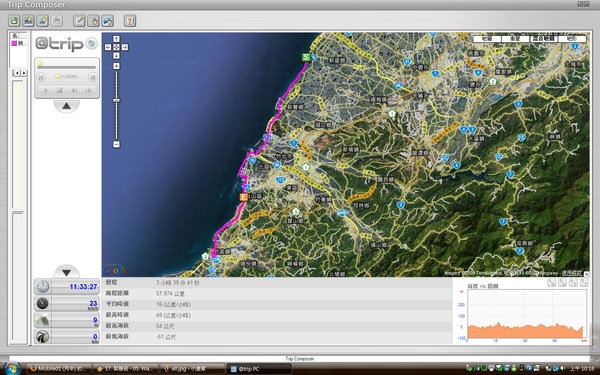Click the track playback progress bar

tap(67, 67)
